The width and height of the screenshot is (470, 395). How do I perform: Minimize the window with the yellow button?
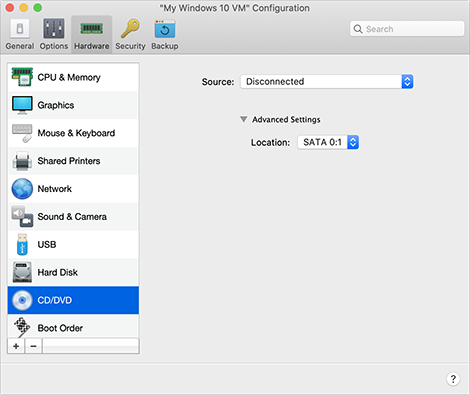click(24, 8)
